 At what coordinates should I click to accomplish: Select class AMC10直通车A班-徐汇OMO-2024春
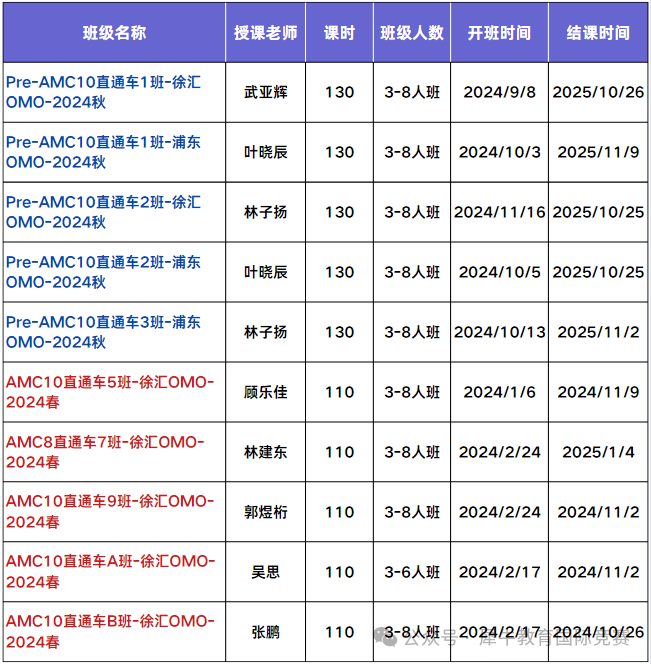(111, 572)
